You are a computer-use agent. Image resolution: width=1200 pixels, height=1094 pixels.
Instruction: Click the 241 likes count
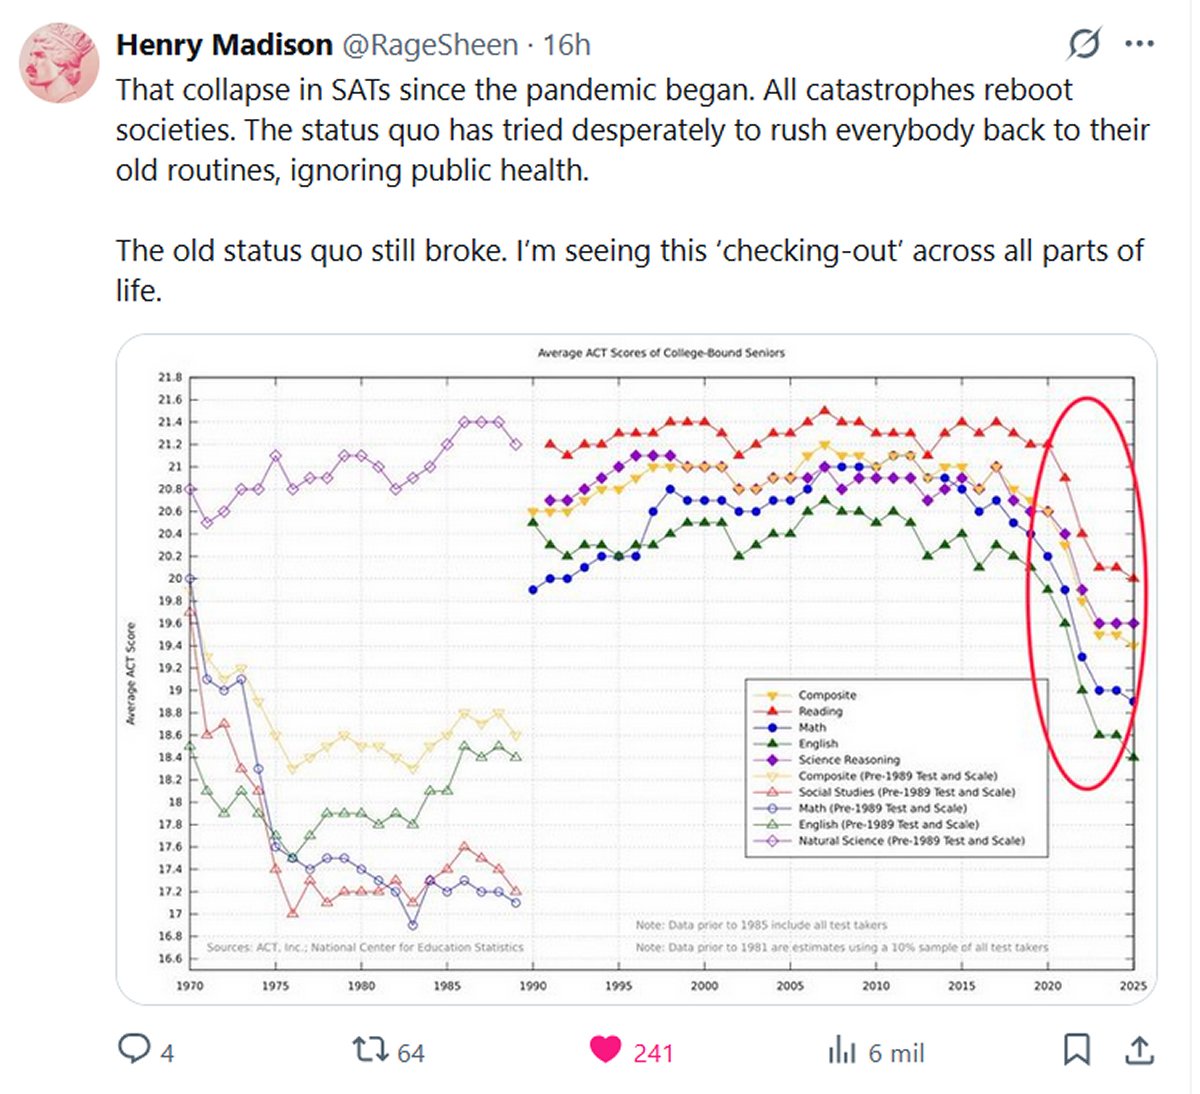click(653, 1053)
